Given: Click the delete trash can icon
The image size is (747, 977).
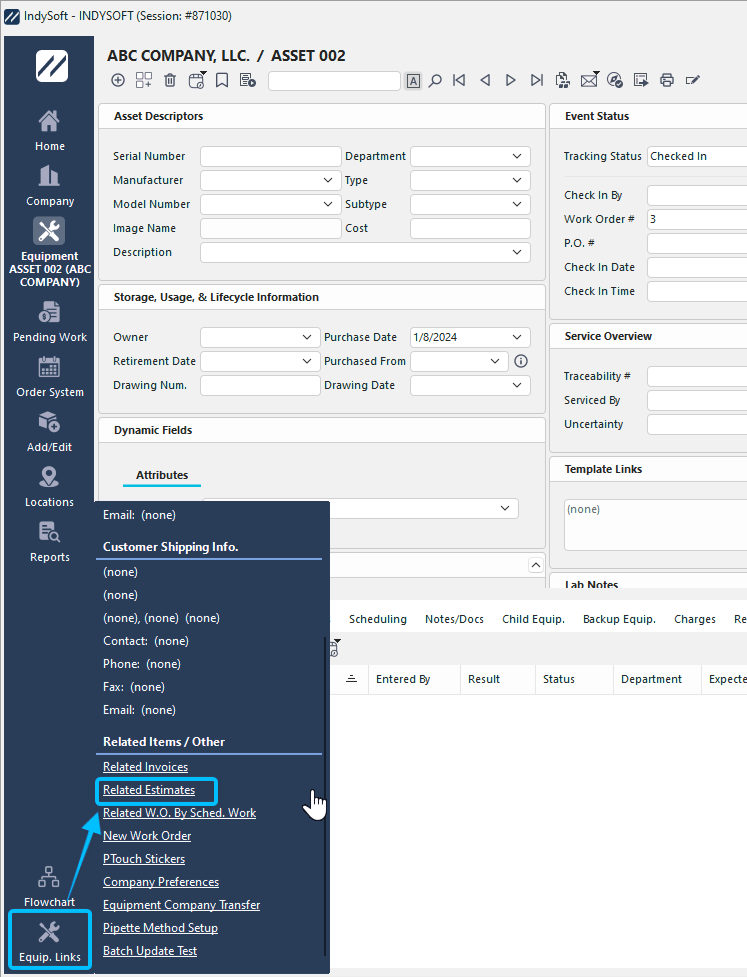Looking at the screenshot, I should point(170,80).
